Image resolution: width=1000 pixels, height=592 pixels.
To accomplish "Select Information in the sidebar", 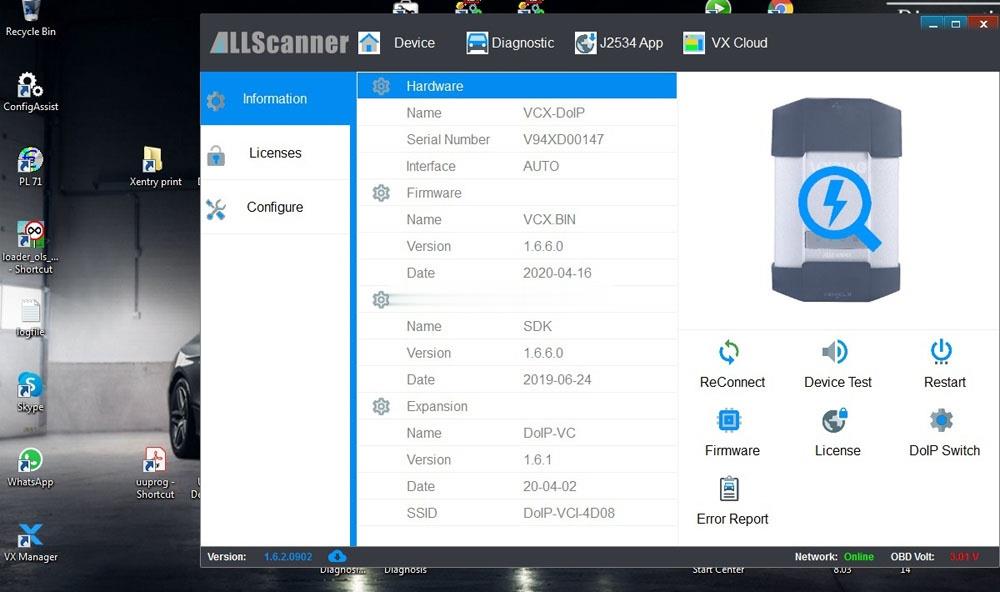I will (x=276, y=99).
